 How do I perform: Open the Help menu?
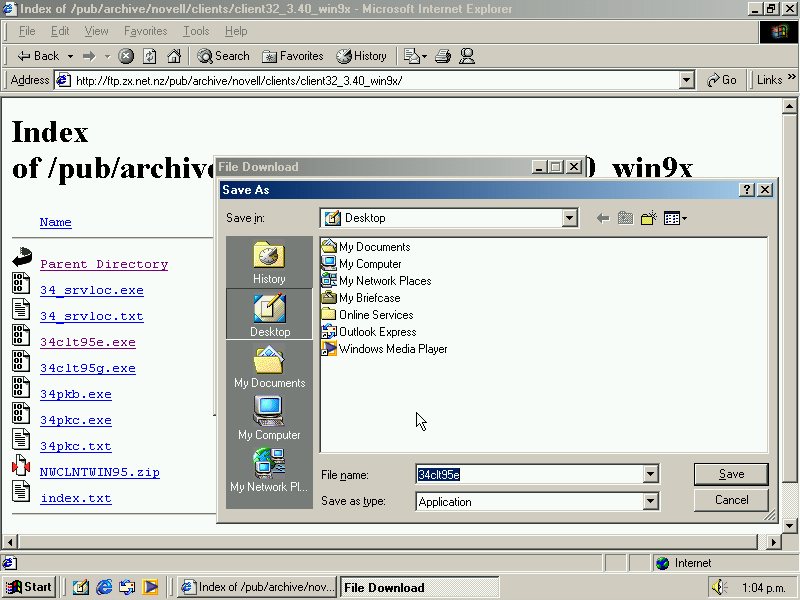(236, 31)
